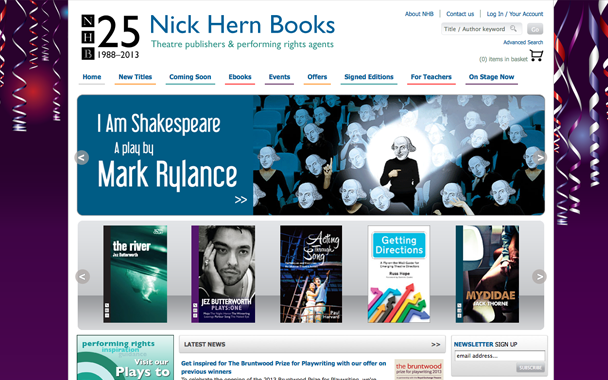608x380 pixels.
Task: Click the Go search button
Action: pyautogui.click(x=535, y=29)
